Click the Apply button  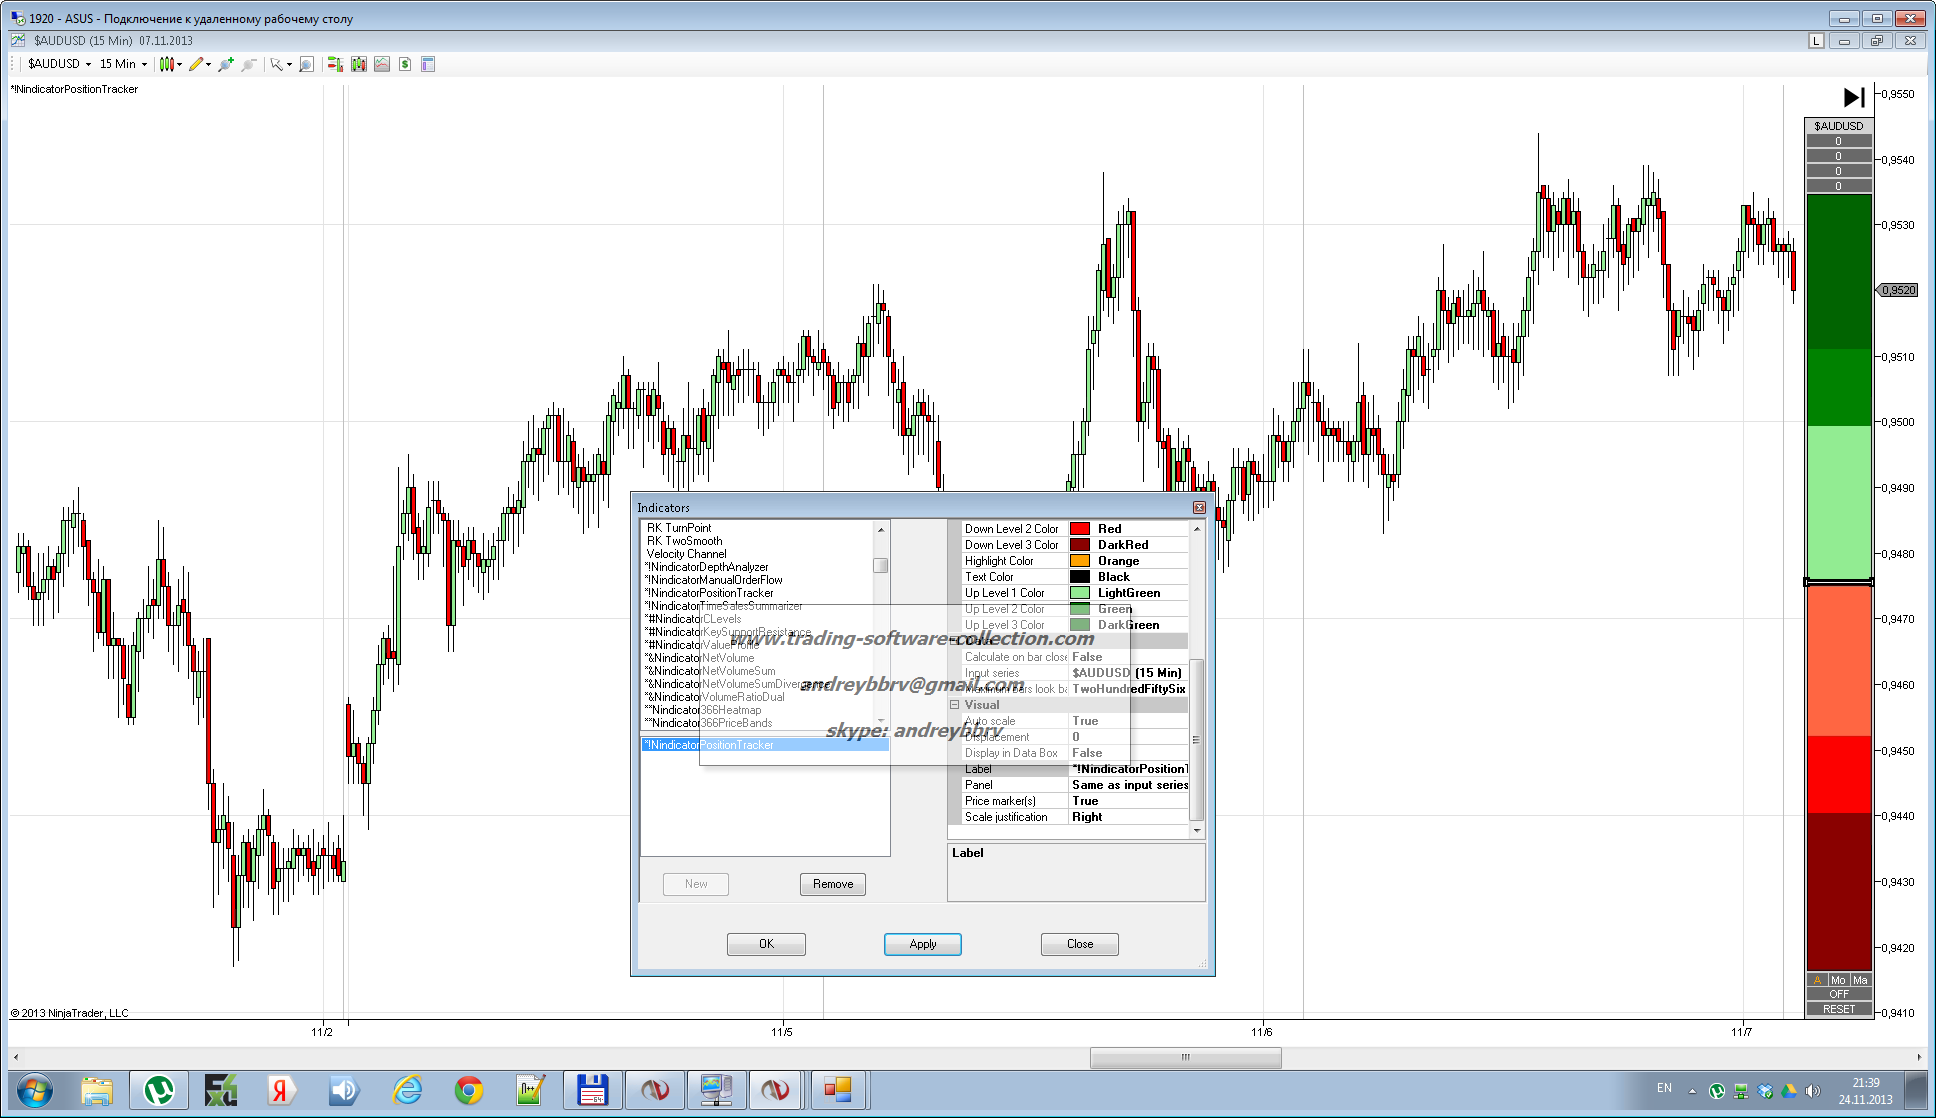click(922, 944)
